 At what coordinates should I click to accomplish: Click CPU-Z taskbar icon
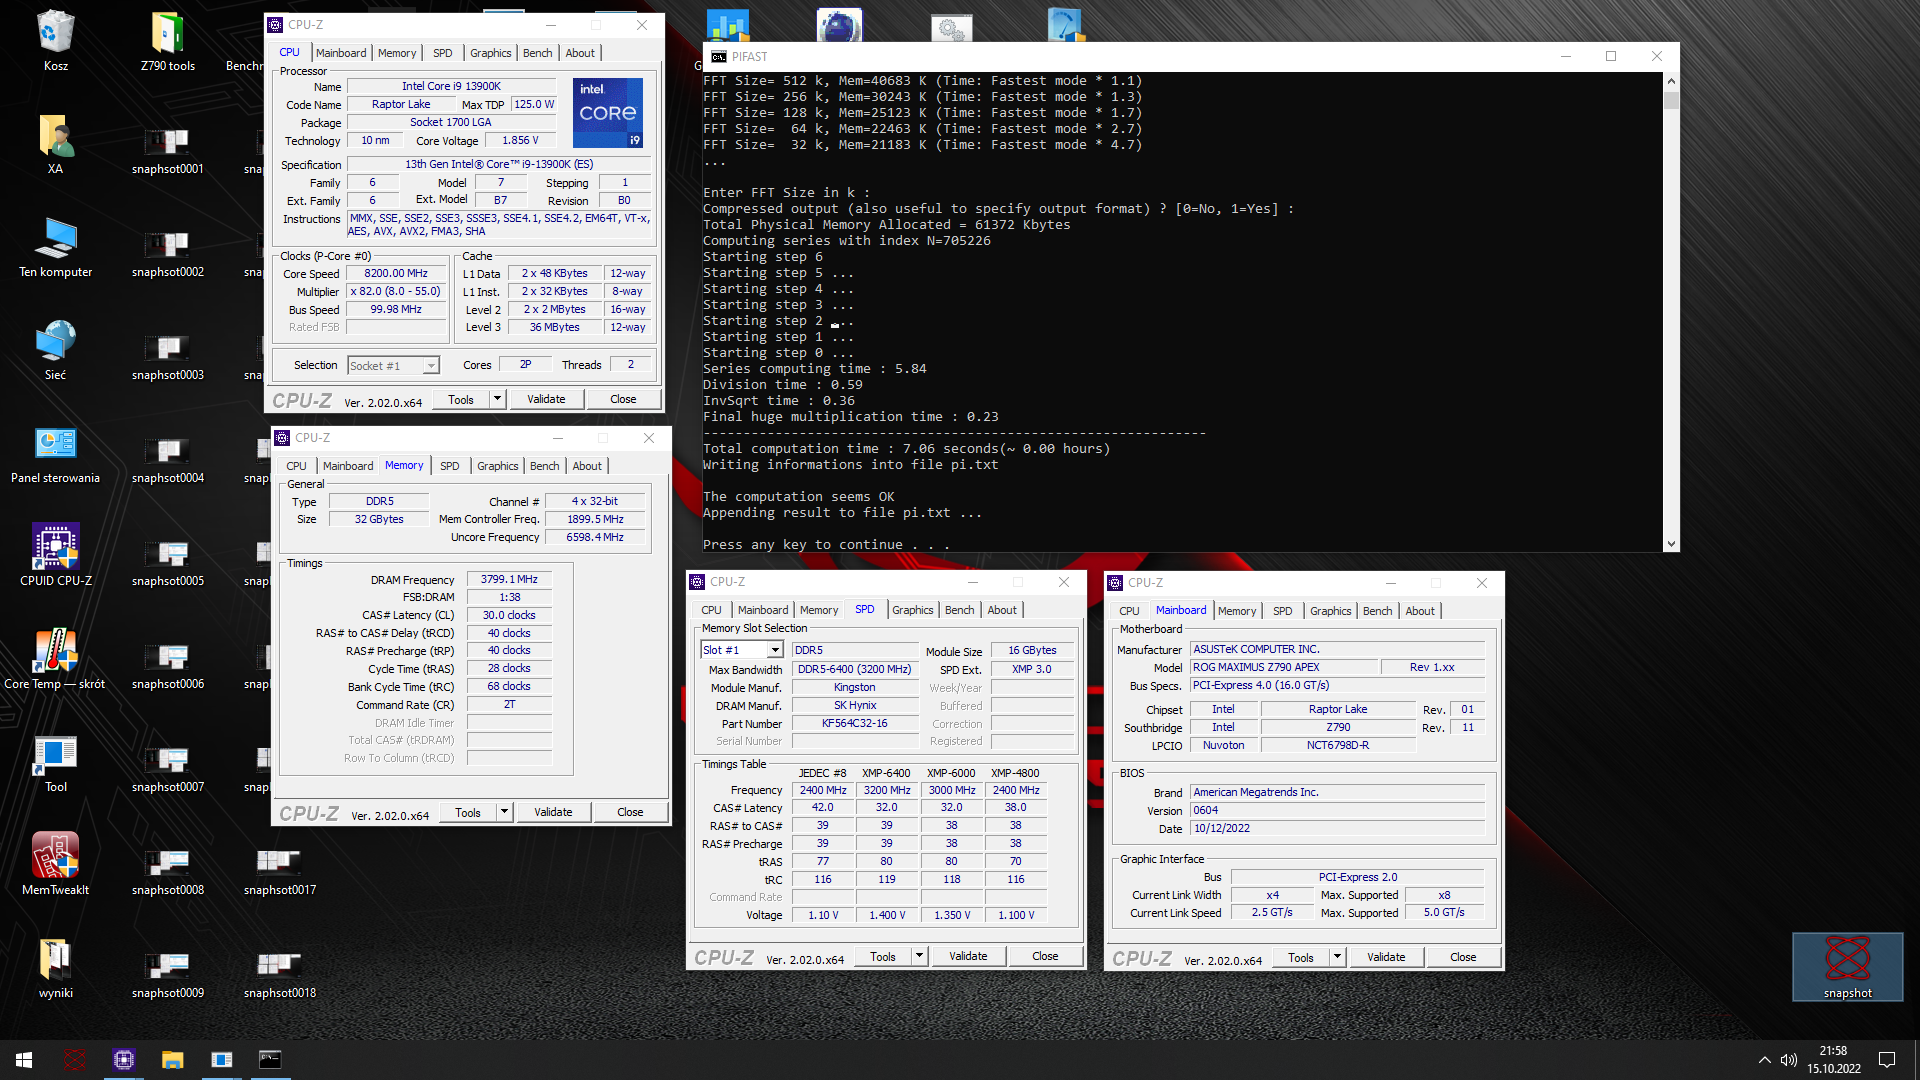click(124, 1060)
